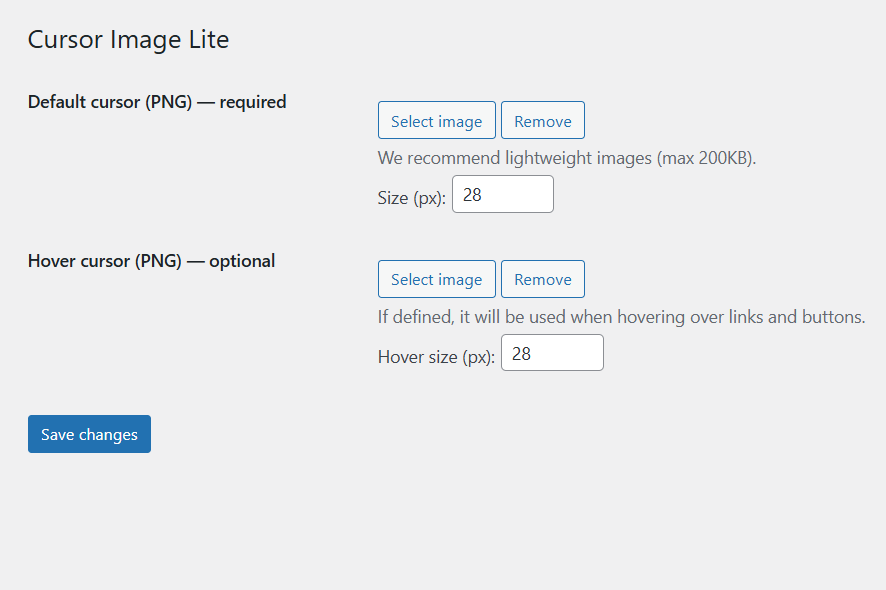Focus the Hover size (px) input field
This screenshot has width=886, height=590.
click(x=552, y=353)
